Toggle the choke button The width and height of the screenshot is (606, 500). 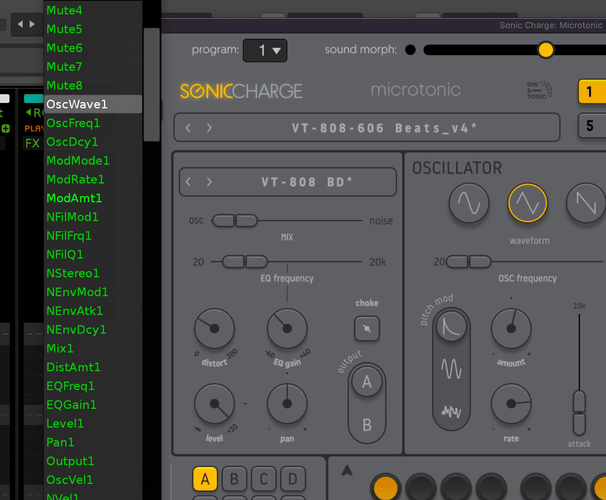(367, 327)
